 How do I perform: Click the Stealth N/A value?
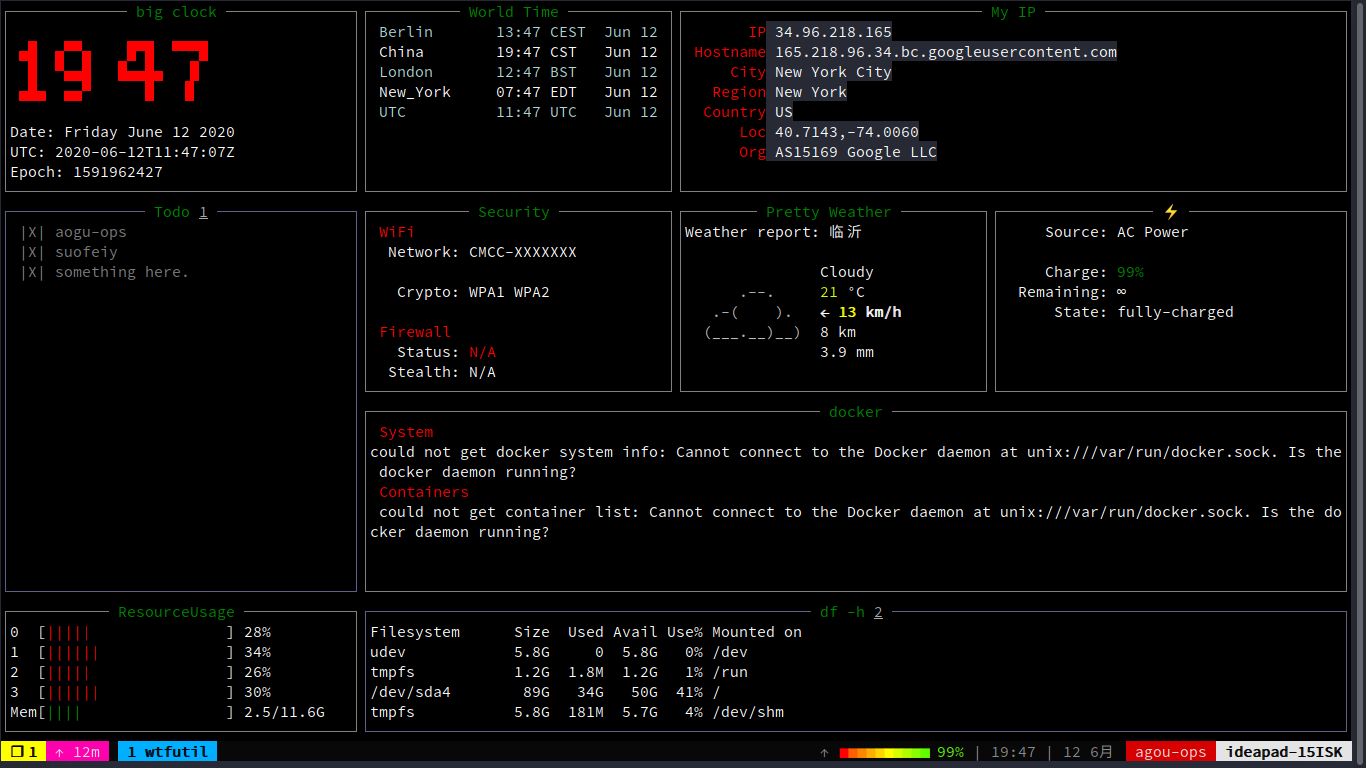(x=482, y=372)
